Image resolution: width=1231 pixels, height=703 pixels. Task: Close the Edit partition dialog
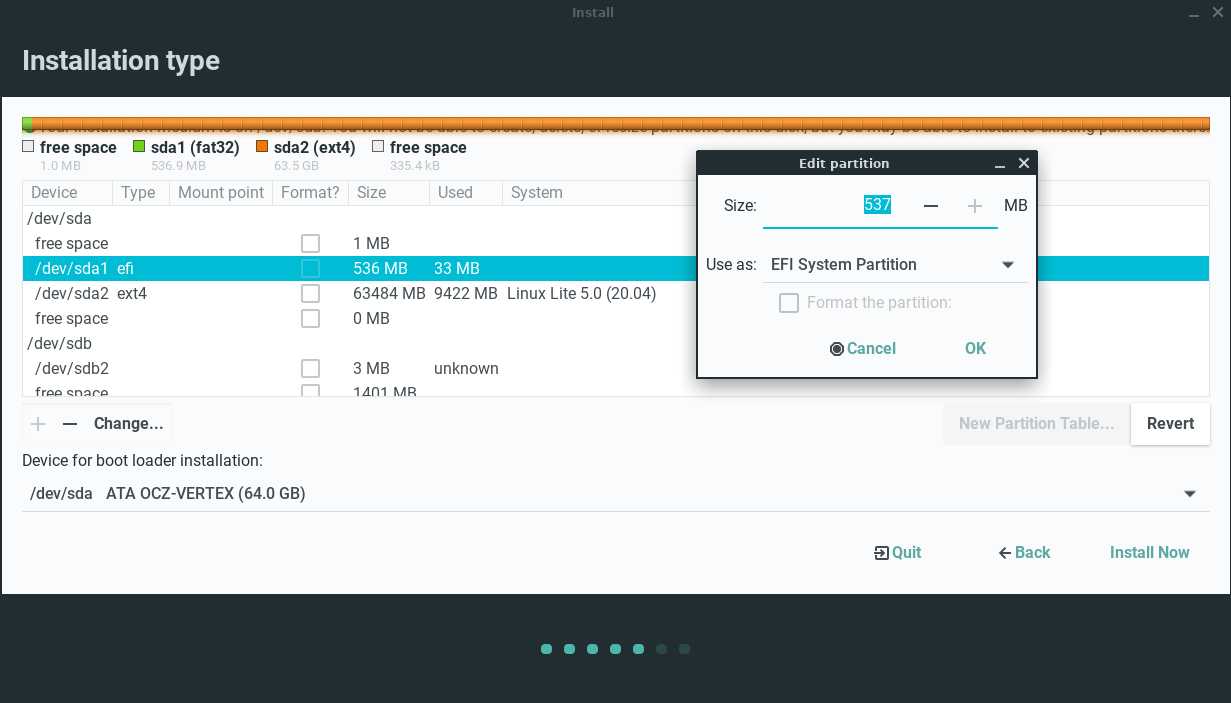coord(1023,163)
